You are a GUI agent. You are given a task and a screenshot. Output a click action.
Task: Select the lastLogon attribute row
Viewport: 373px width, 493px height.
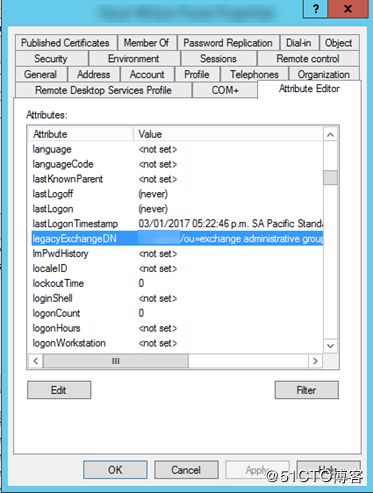pos(176,209)
